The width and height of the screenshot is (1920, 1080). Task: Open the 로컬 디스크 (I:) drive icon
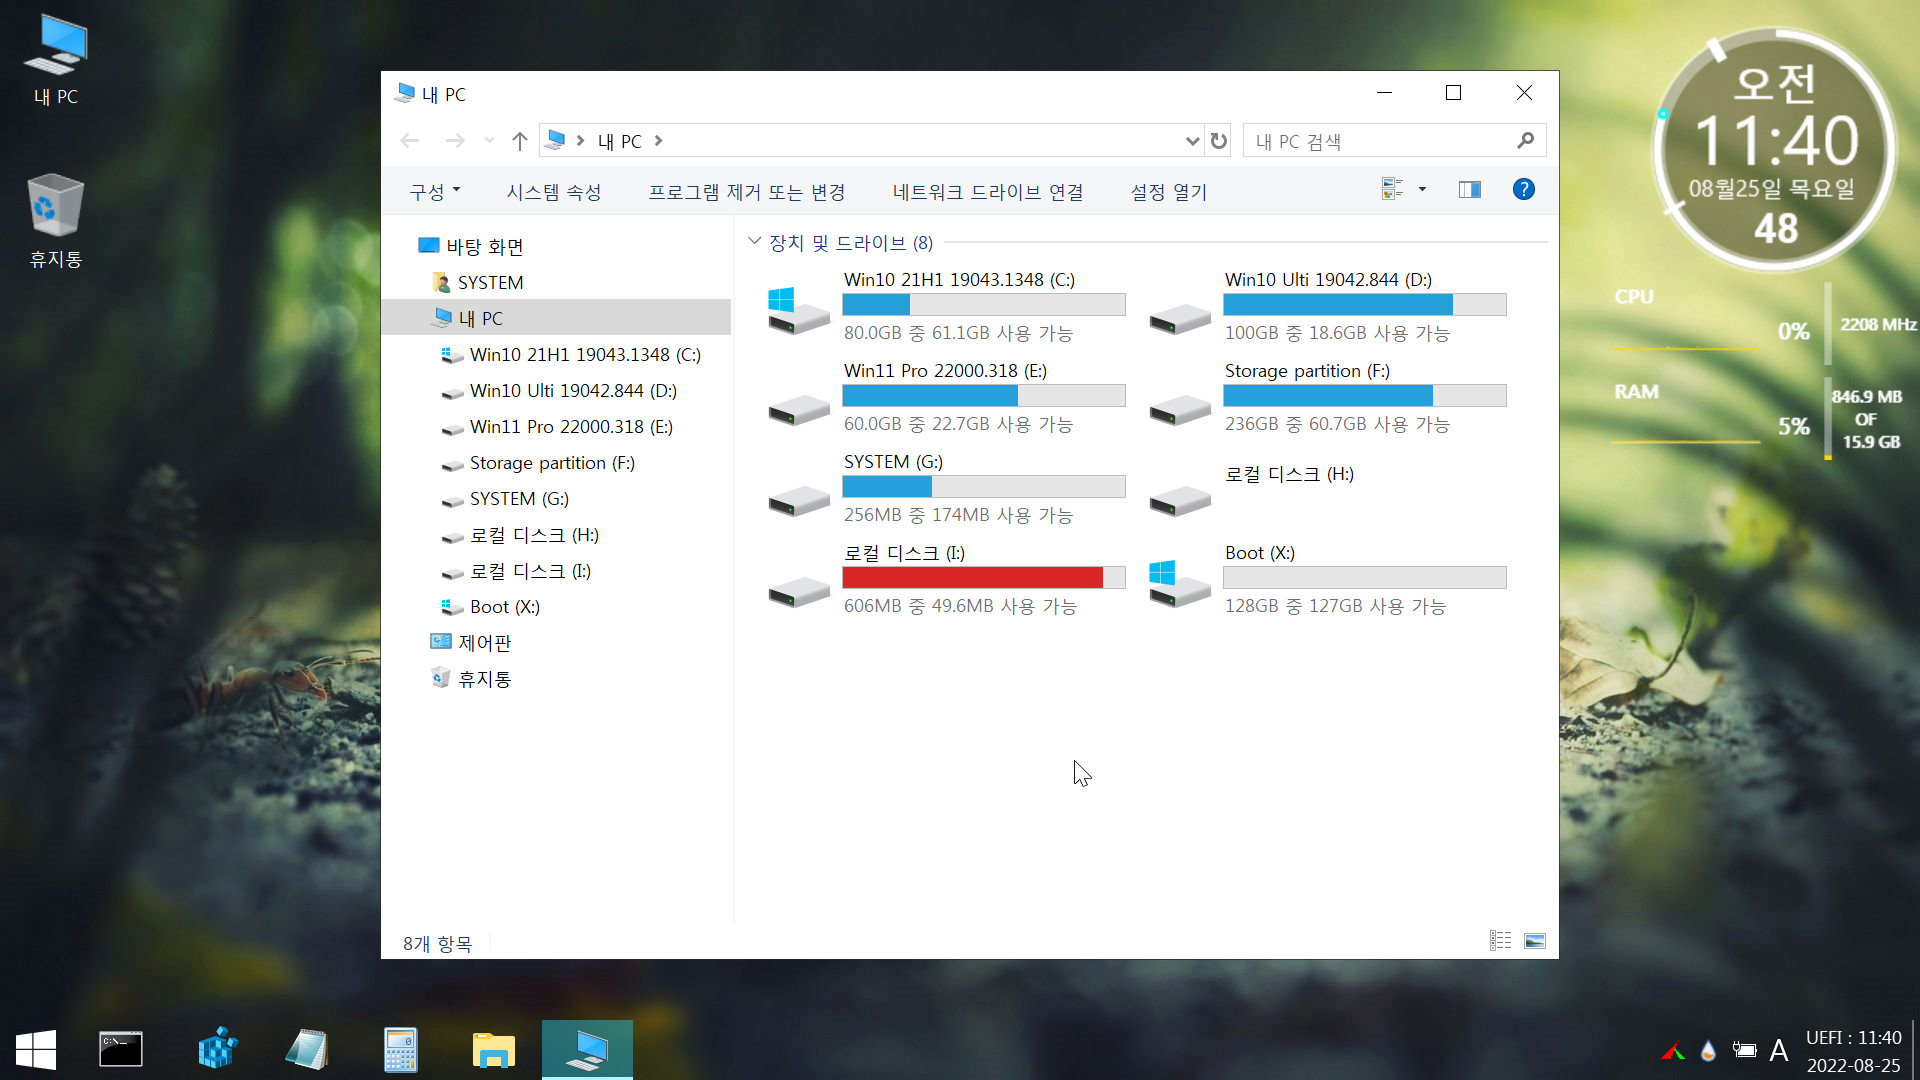[798, 591]
